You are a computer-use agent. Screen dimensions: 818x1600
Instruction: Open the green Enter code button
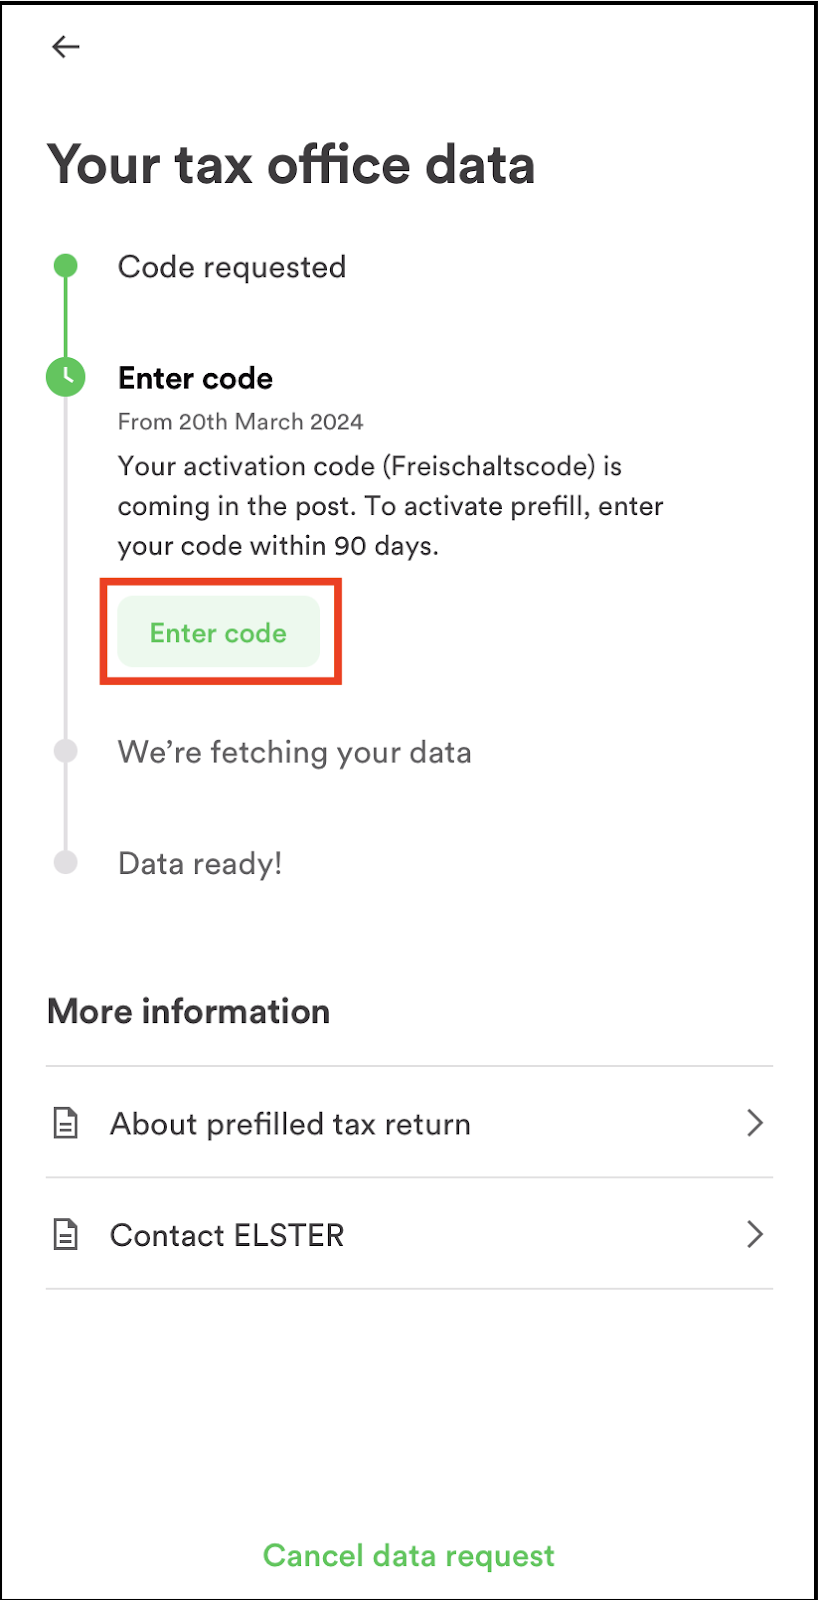coord(219,632)
